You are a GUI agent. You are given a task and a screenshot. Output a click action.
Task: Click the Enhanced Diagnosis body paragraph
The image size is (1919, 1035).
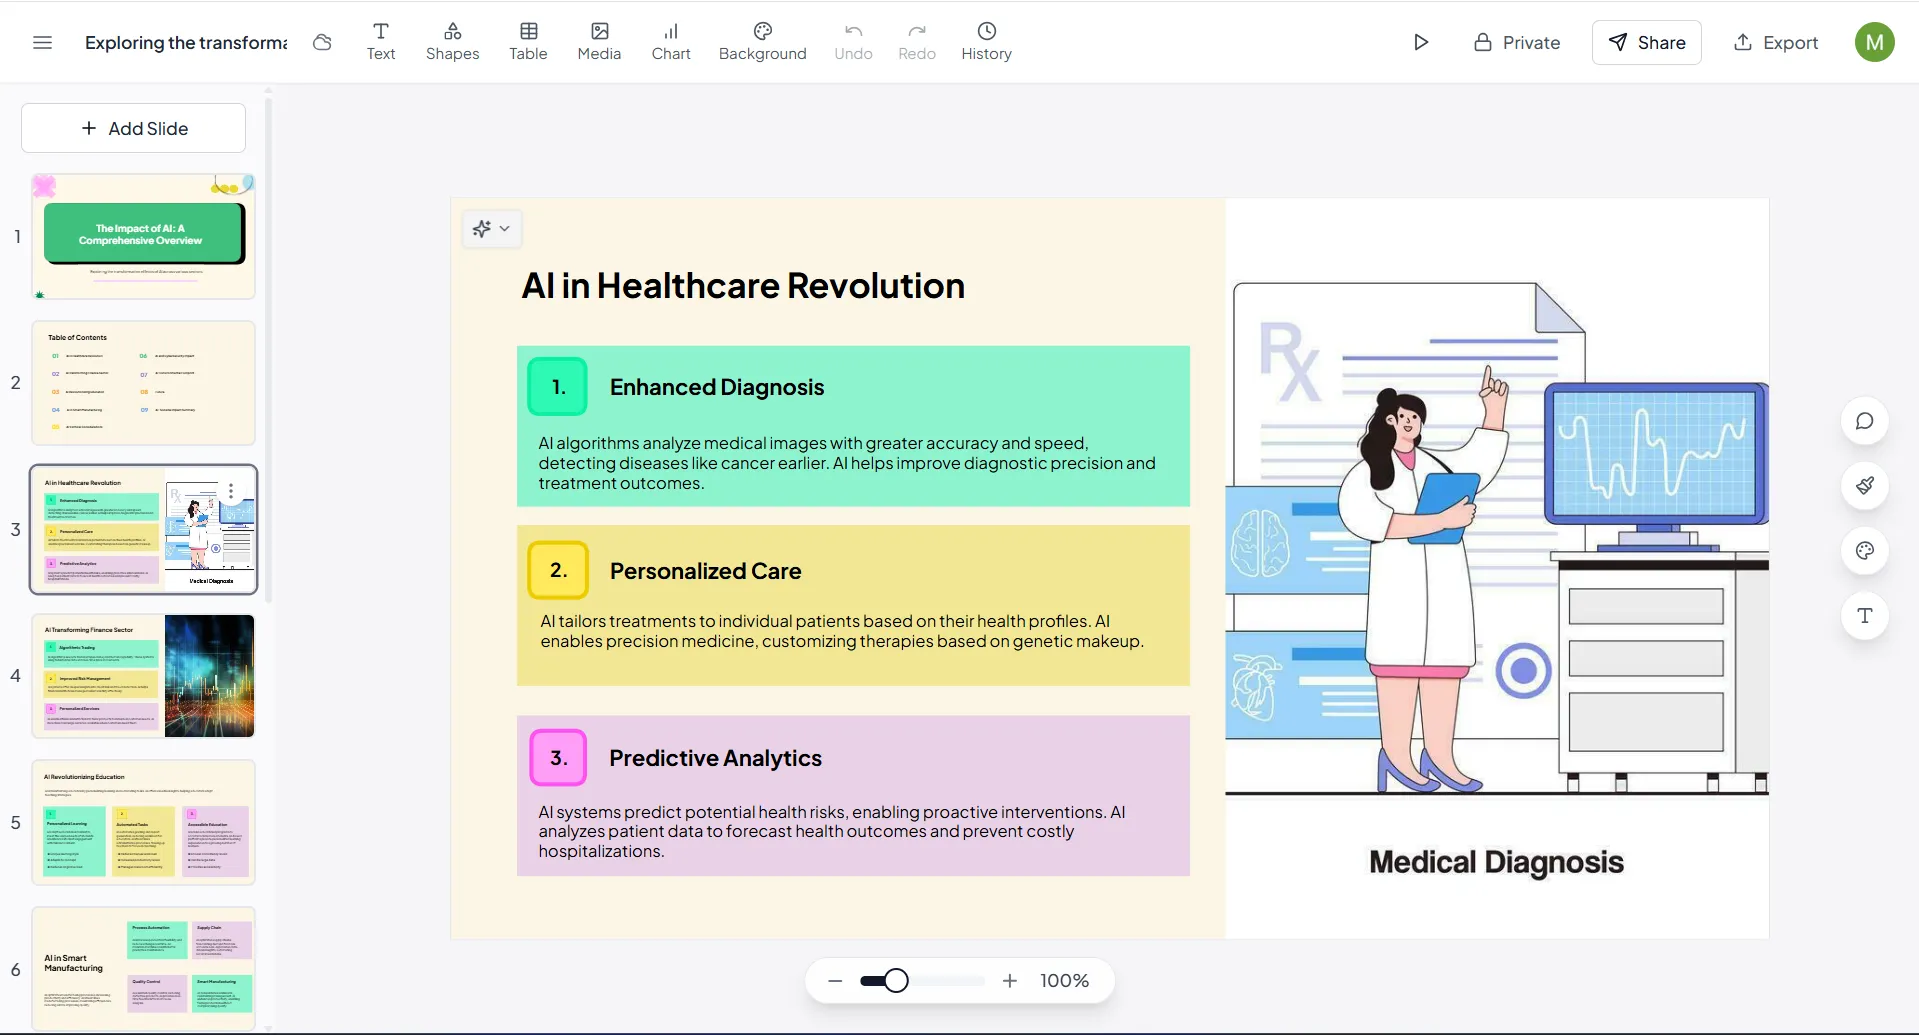click(848, 463)
